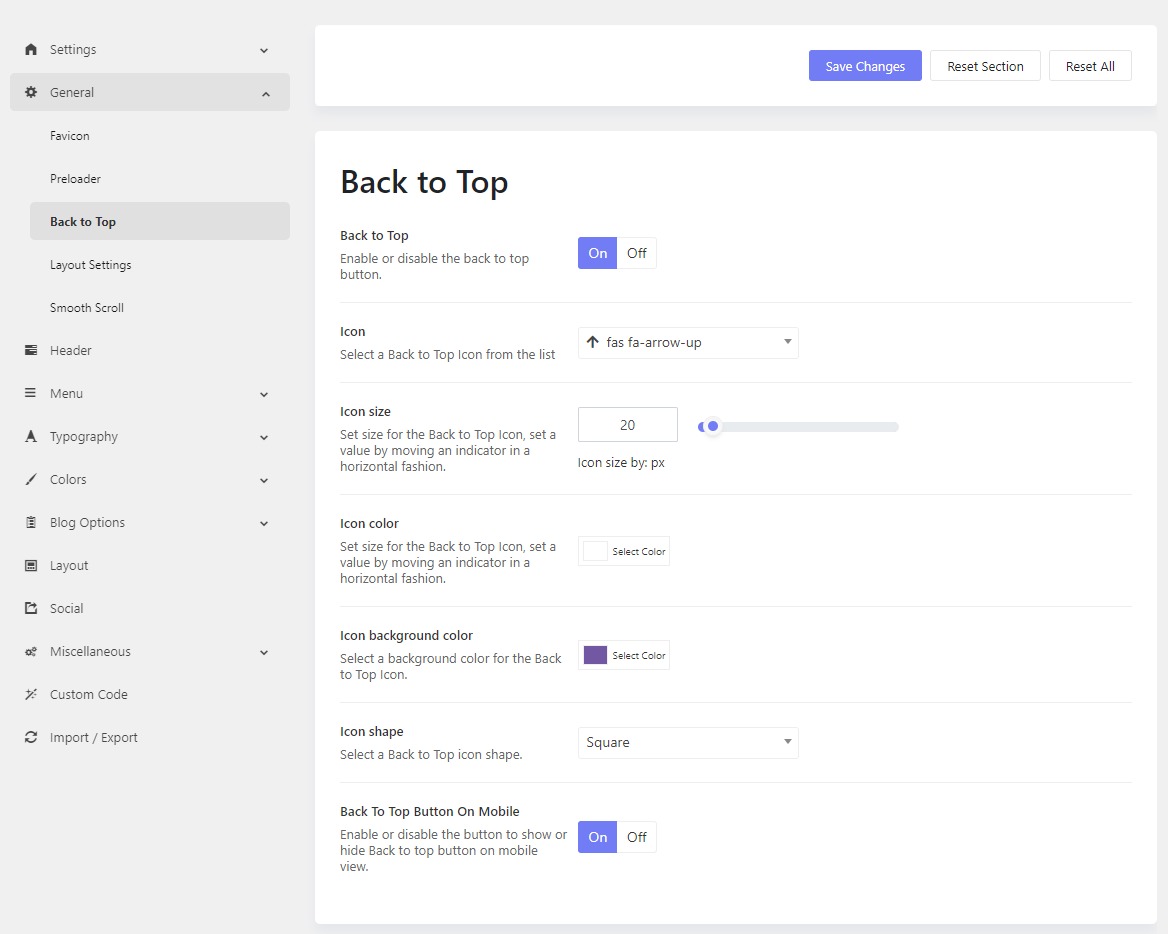Click the Reset Section button
Screen dimensions: 1168x934
[x=985, y=66]
